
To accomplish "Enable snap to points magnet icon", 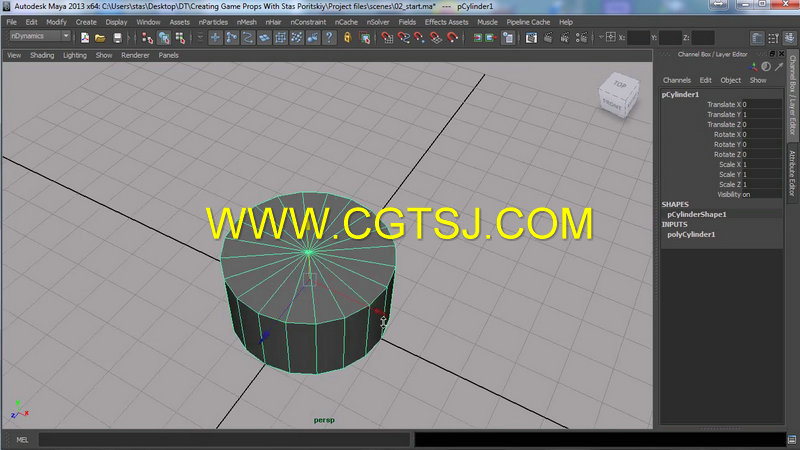I will tap(419, 38).
